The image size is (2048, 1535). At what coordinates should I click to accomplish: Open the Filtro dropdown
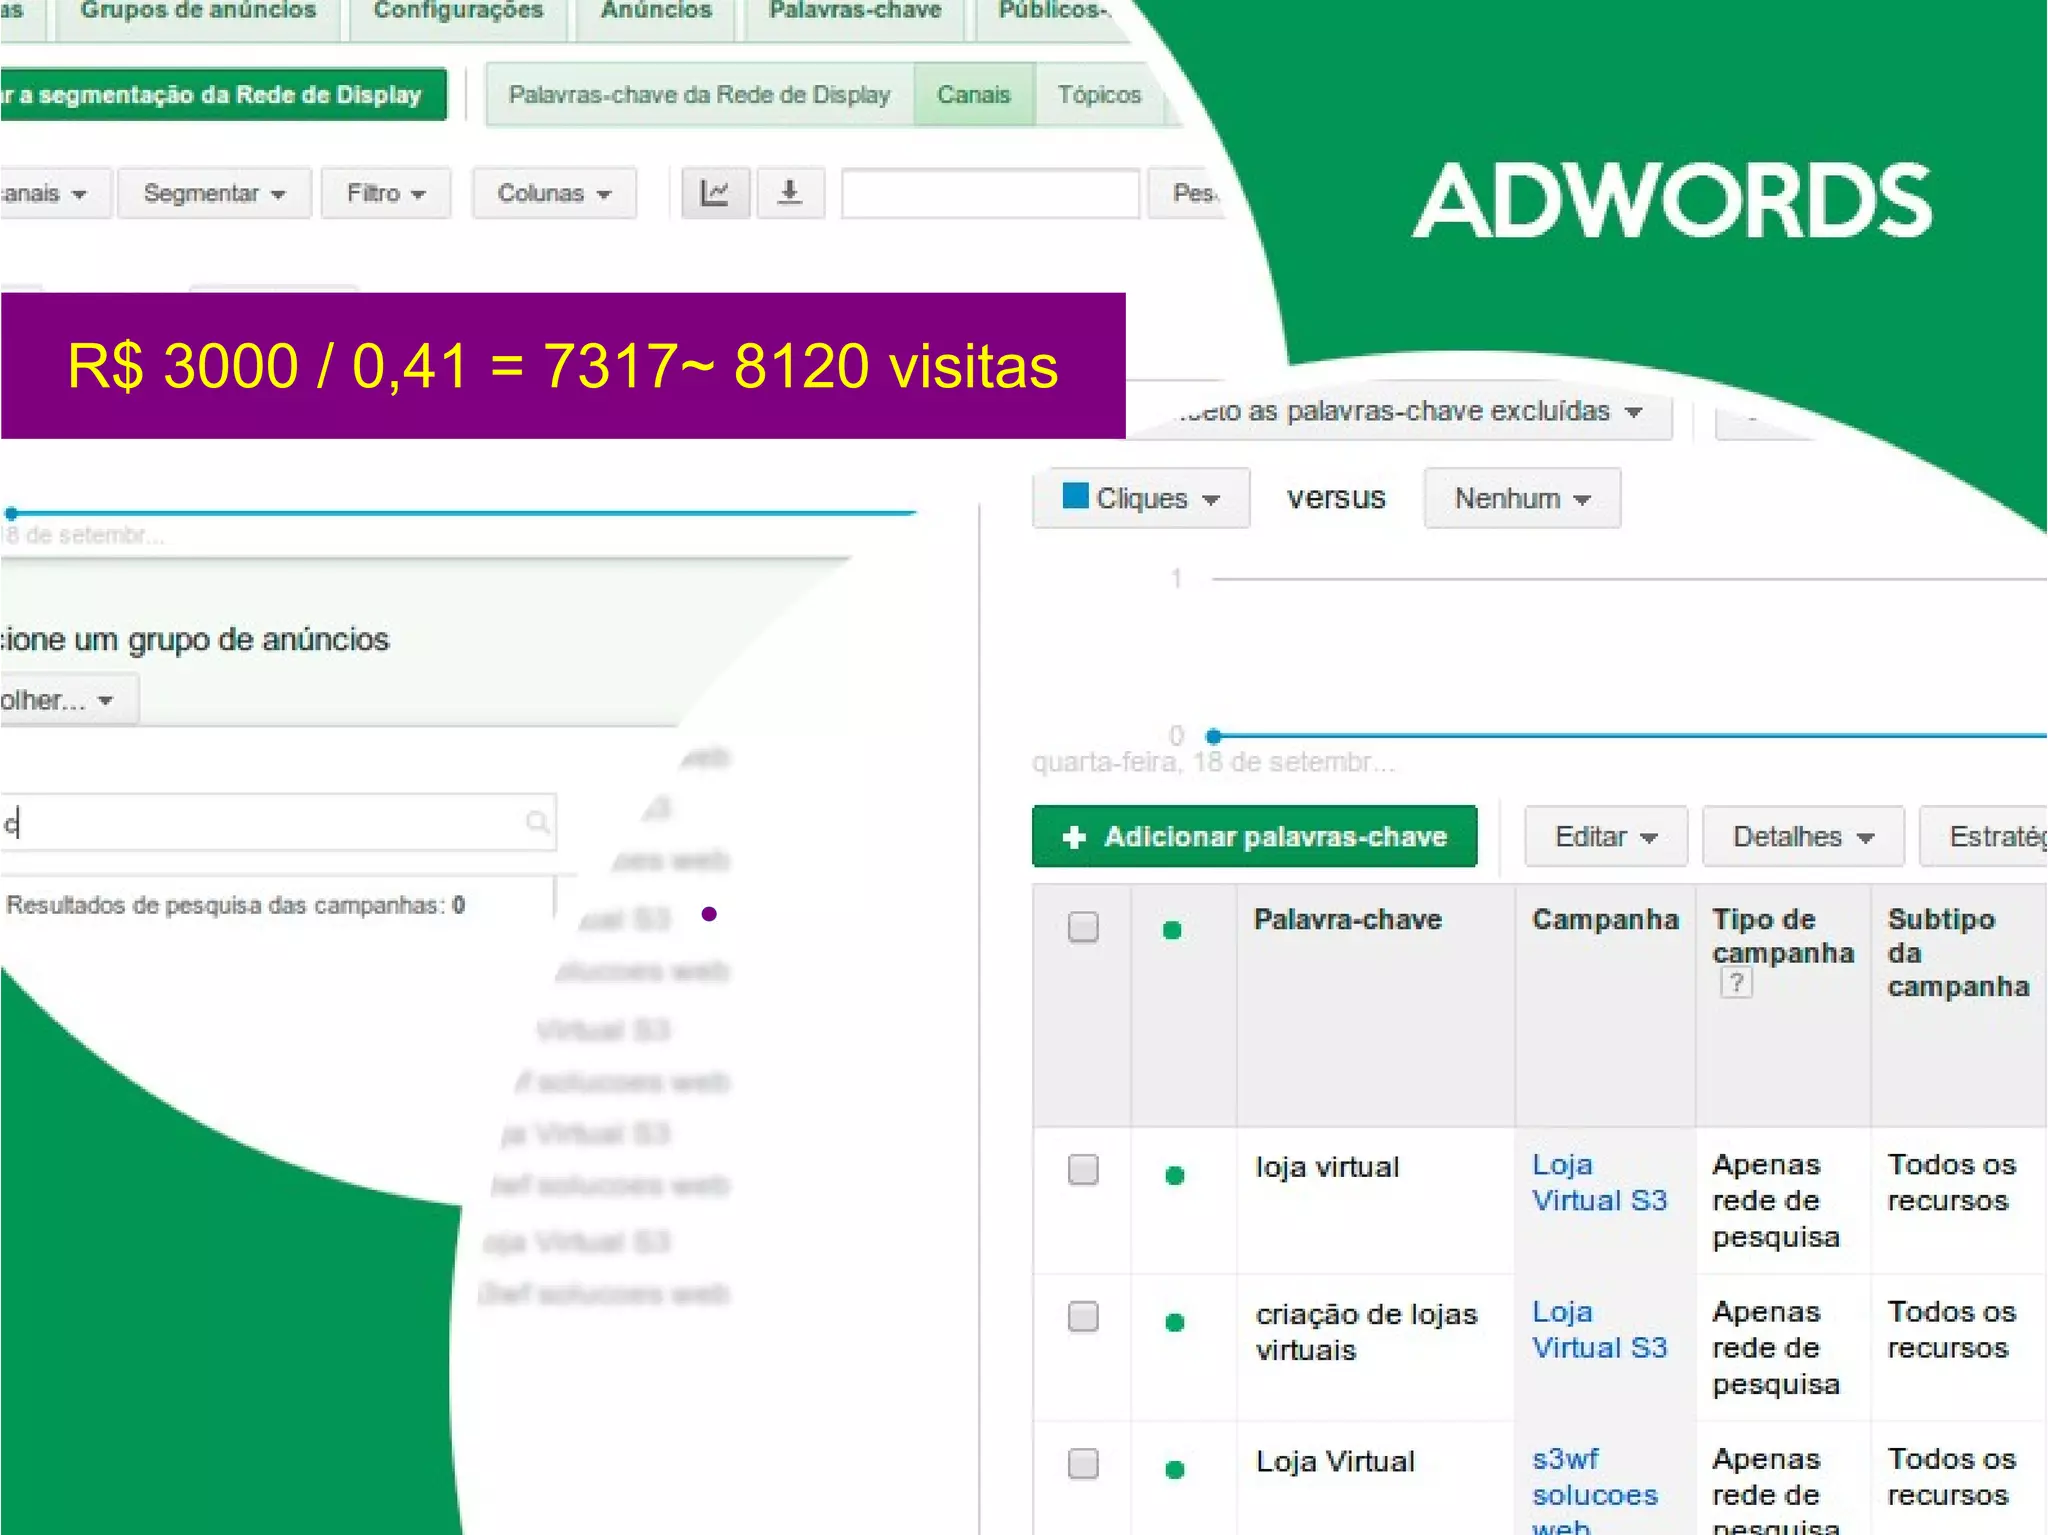(386, 193)
